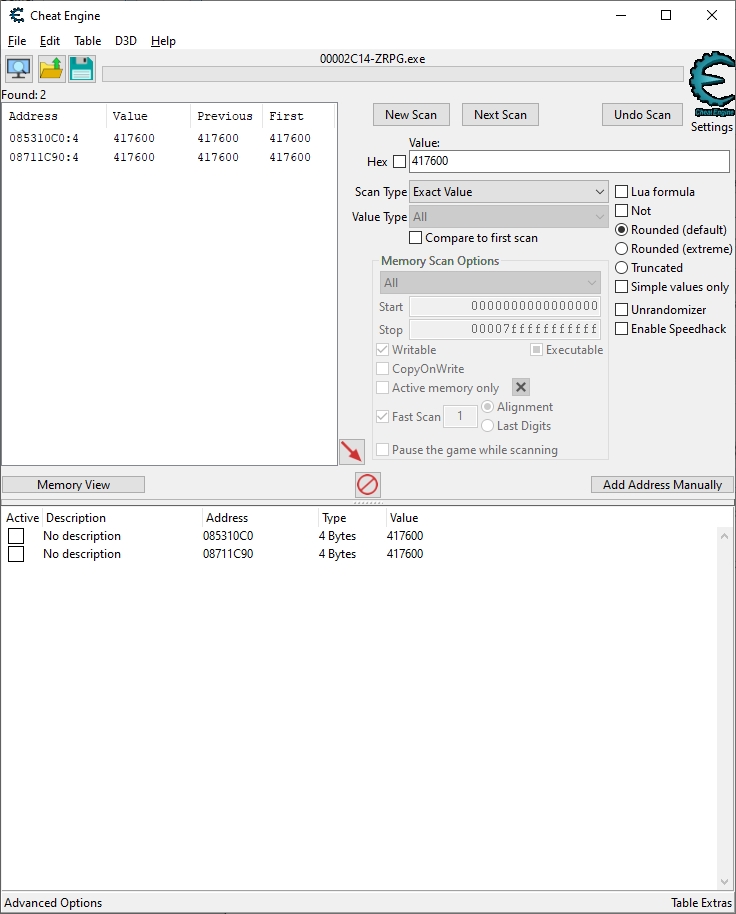Enable the Lua formula checkbox
This screenshot has height=914, width=736.
[x=622, y=192]
